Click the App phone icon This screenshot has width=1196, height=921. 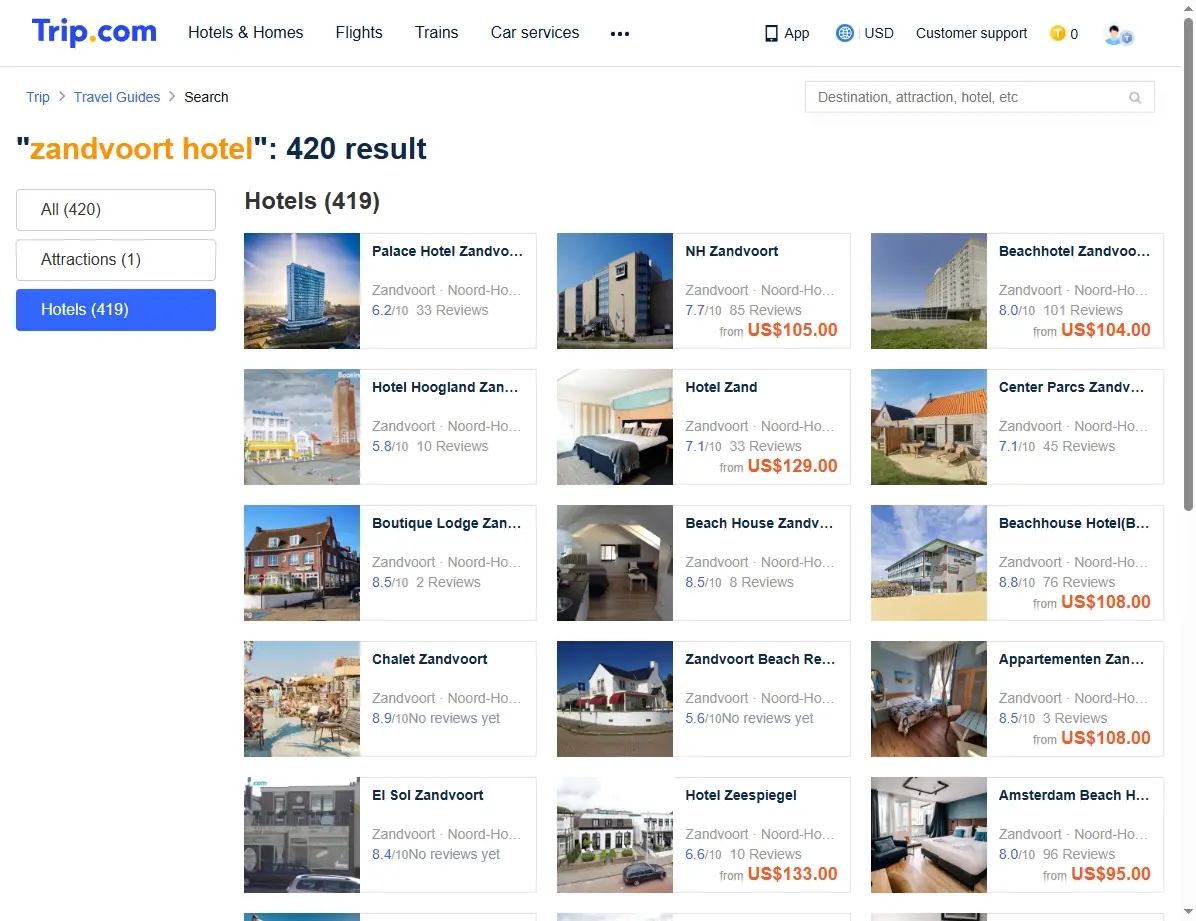(x=771, y=34)
